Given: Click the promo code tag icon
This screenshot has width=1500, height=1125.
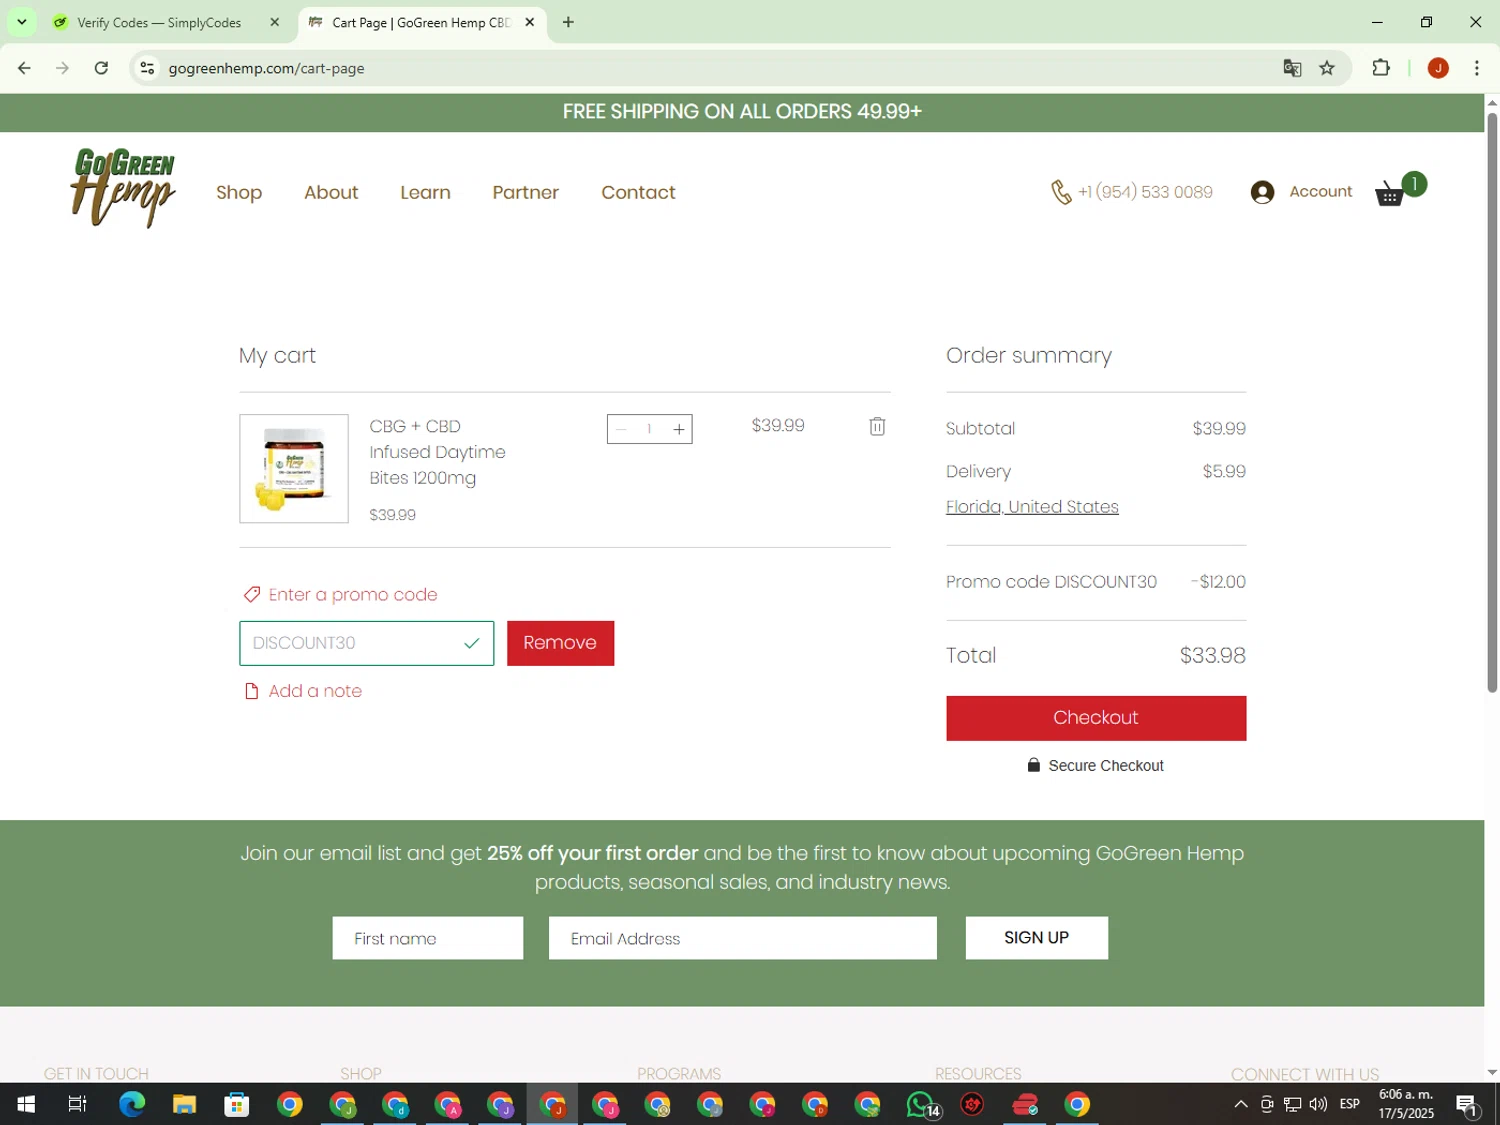Looking at the screenshot, I should pyautogui.click(x=252, y=594).
